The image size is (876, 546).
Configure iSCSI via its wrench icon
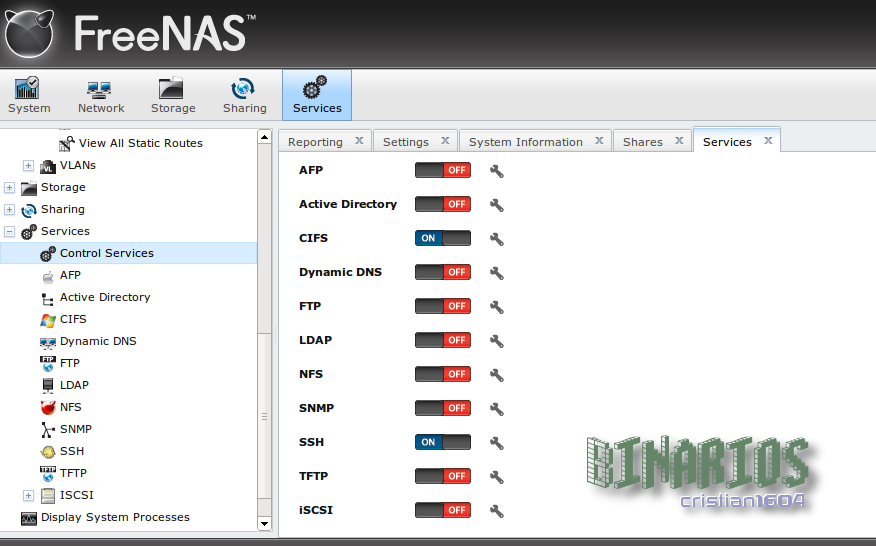[x=496, y=511]
